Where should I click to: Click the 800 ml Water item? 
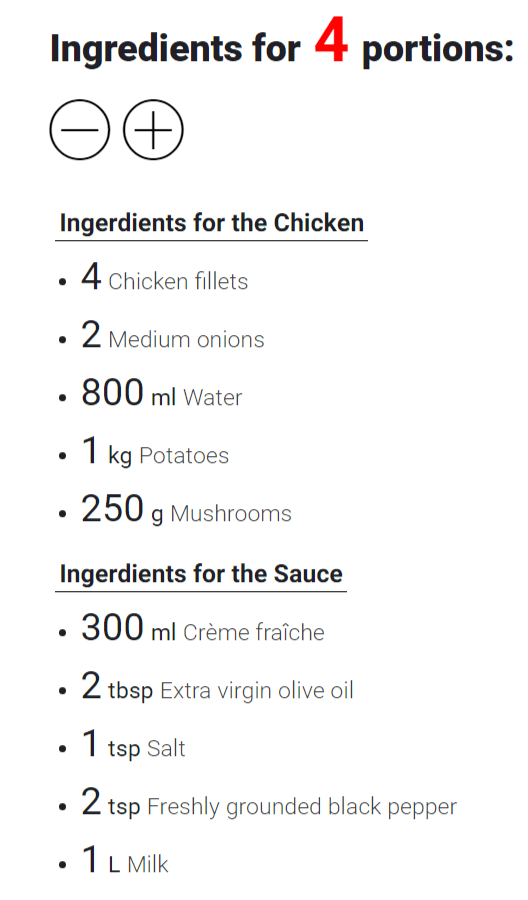click(162, 393)
